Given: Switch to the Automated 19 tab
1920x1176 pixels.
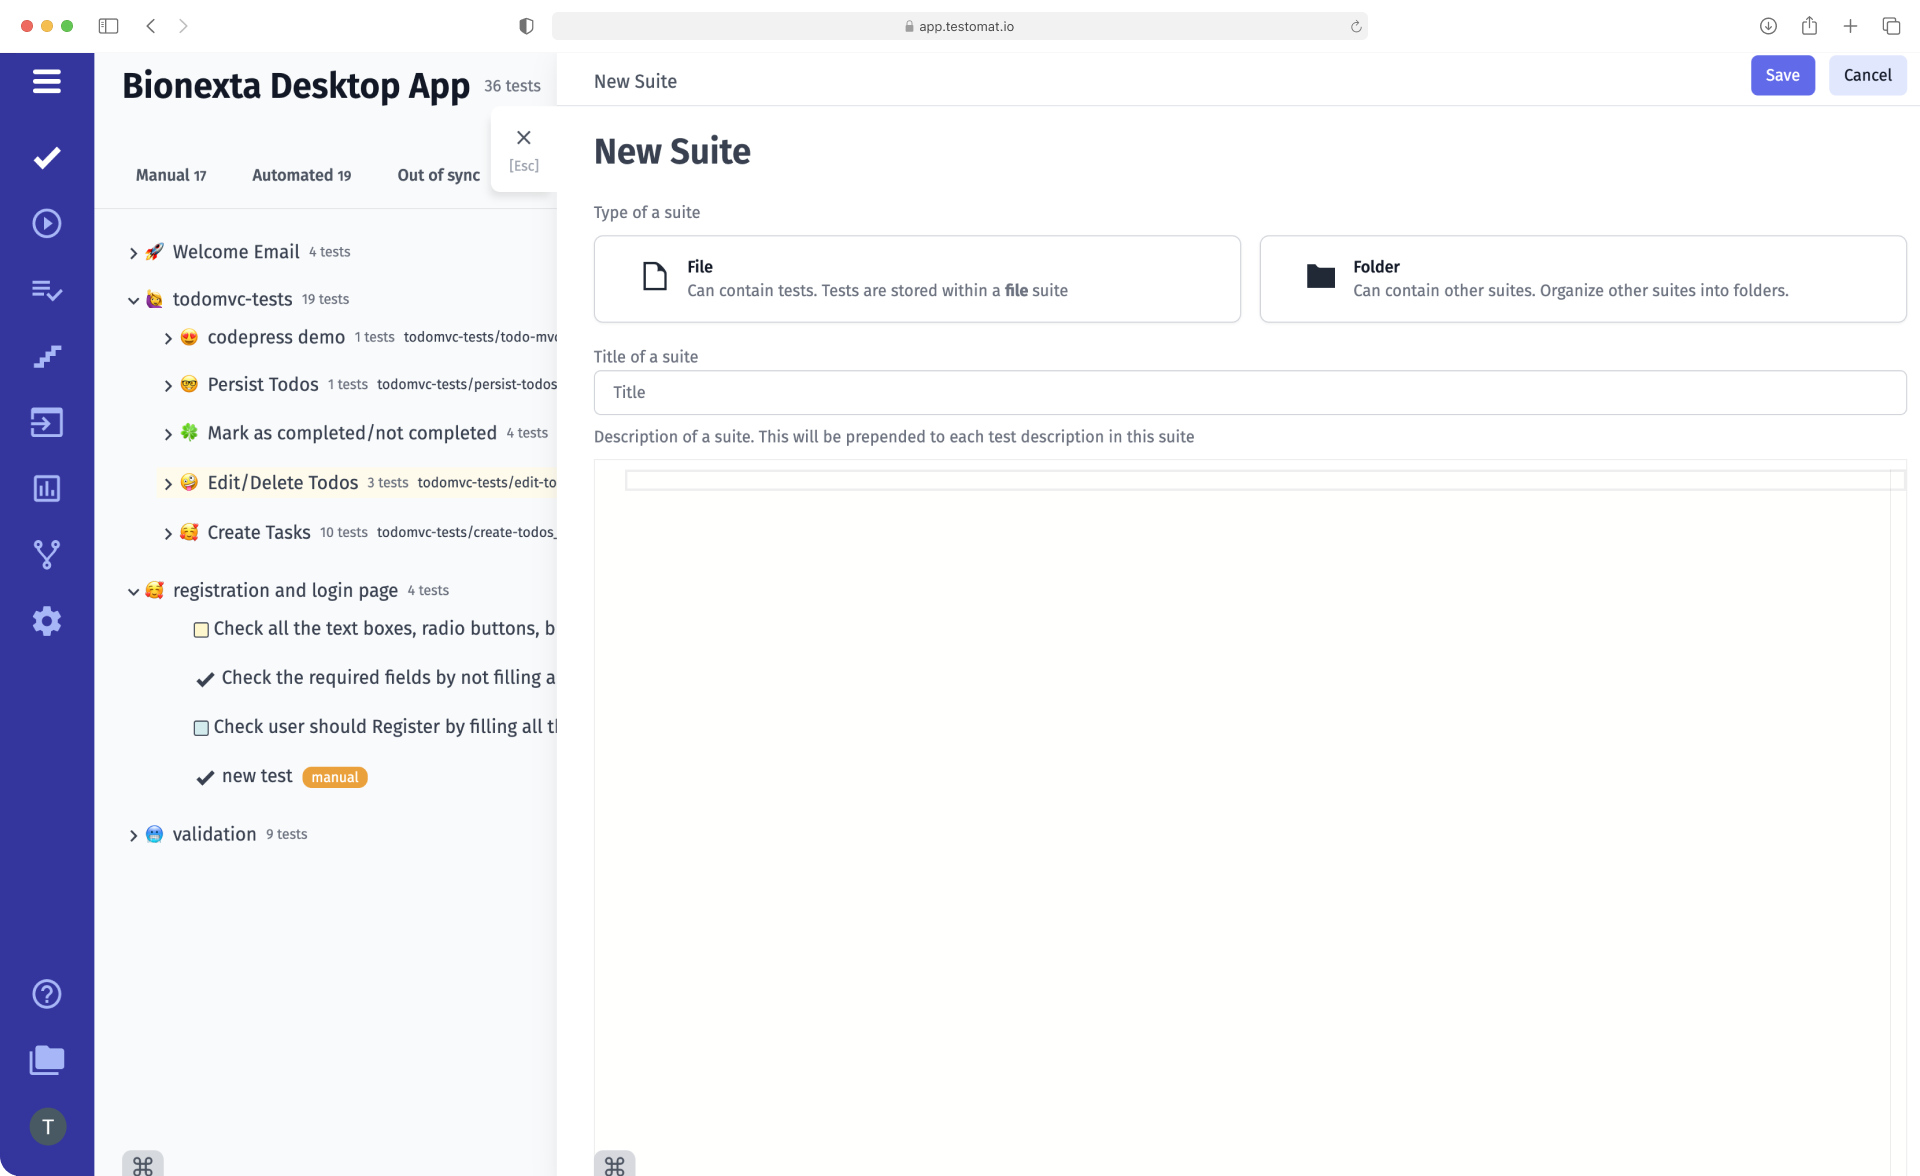Looking at the screenshot, I should [301, 175].
